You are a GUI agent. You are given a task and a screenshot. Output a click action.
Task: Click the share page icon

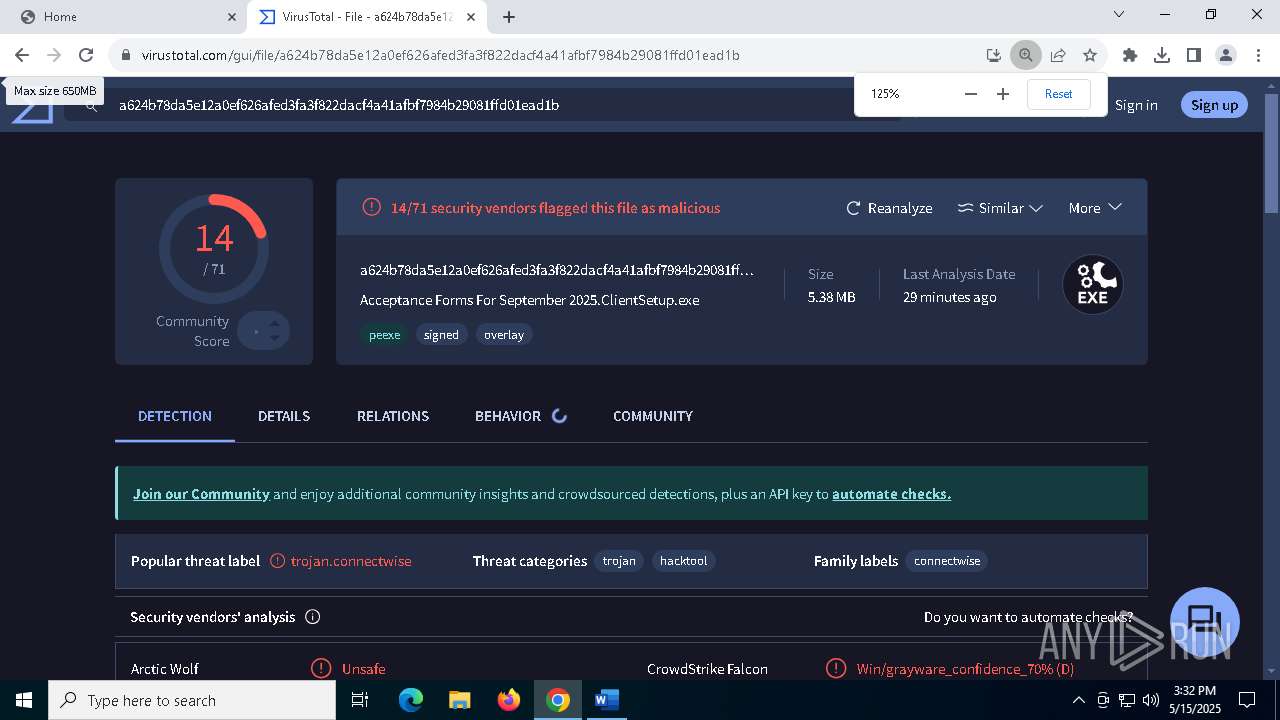(x=1058, y=55)
